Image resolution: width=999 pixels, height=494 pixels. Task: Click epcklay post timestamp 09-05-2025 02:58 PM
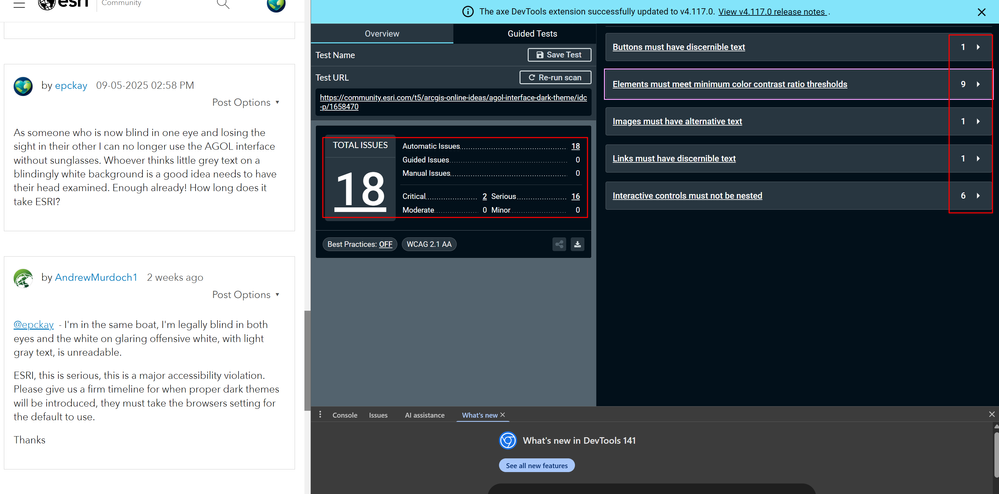click(145, 85)
